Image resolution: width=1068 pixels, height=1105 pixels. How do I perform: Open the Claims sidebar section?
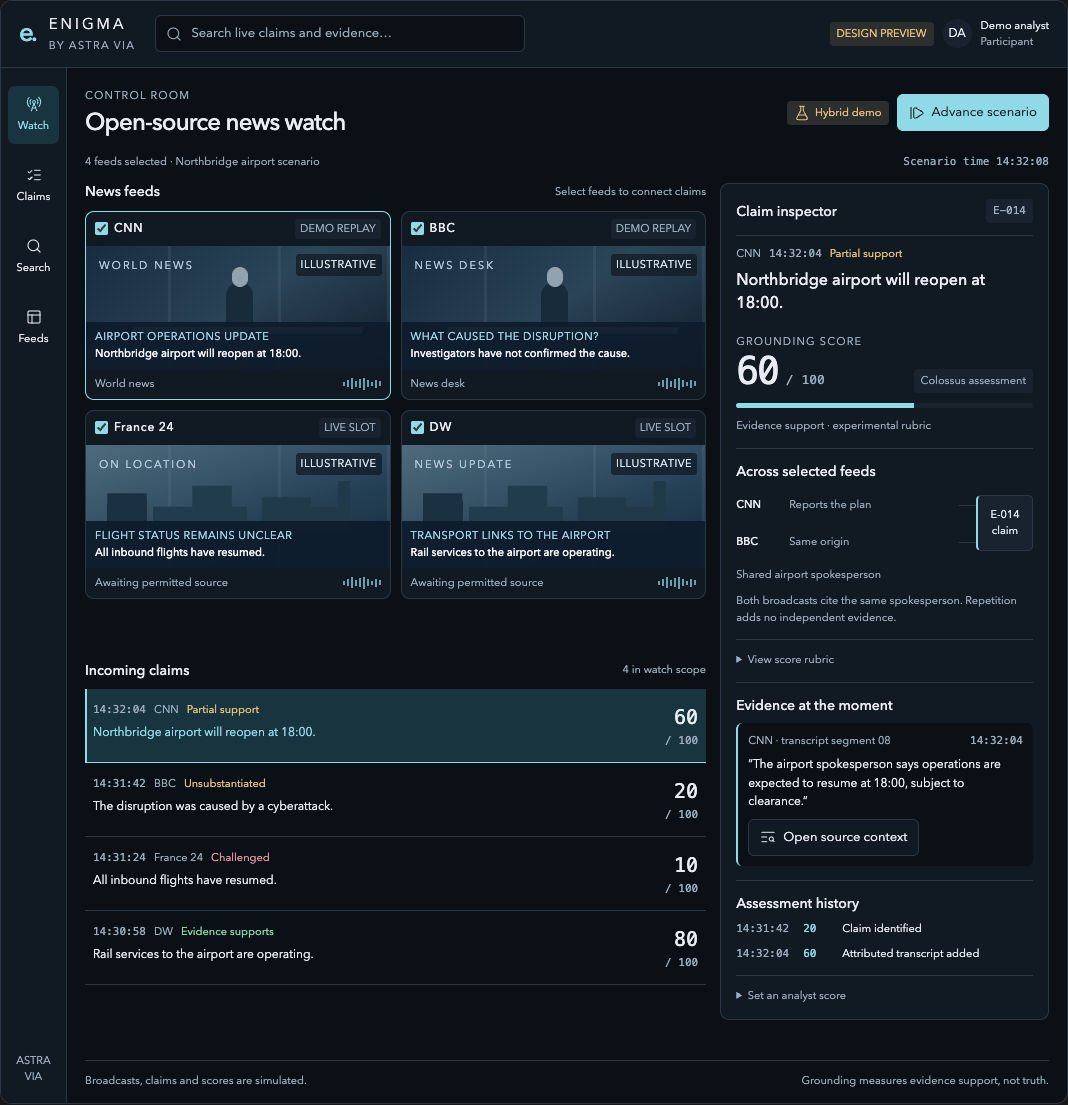(33, 185)
